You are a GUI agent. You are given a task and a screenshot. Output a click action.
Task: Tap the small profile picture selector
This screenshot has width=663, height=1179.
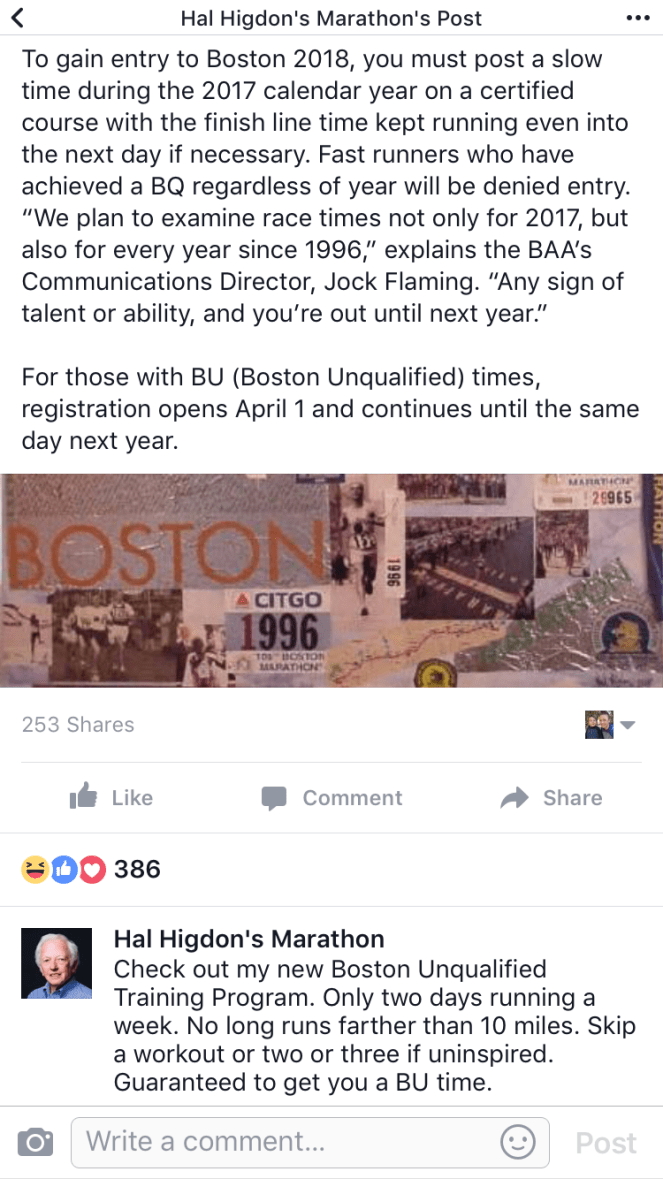click(x=599, y=725)
